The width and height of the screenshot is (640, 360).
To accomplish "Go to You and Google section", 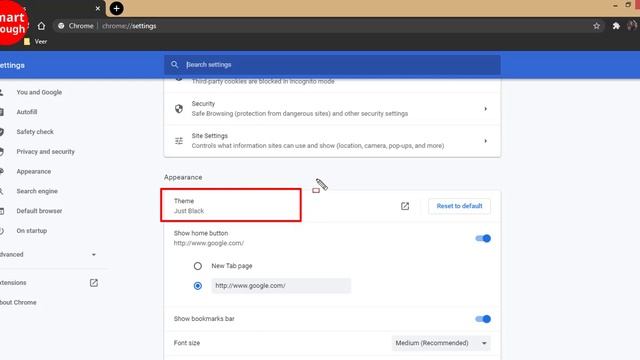I will (x=39, y=92).
